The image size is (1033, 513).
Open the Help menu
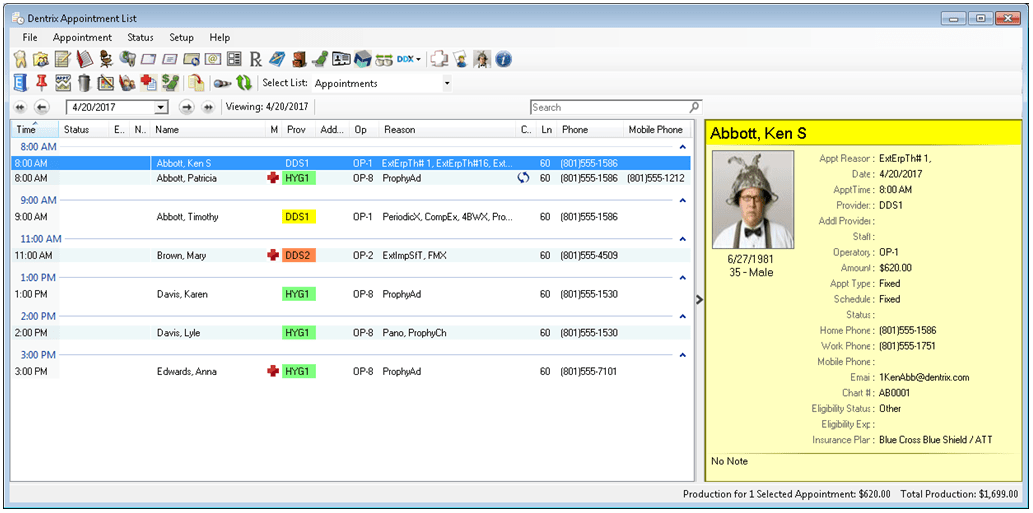(x=219, y=38)
